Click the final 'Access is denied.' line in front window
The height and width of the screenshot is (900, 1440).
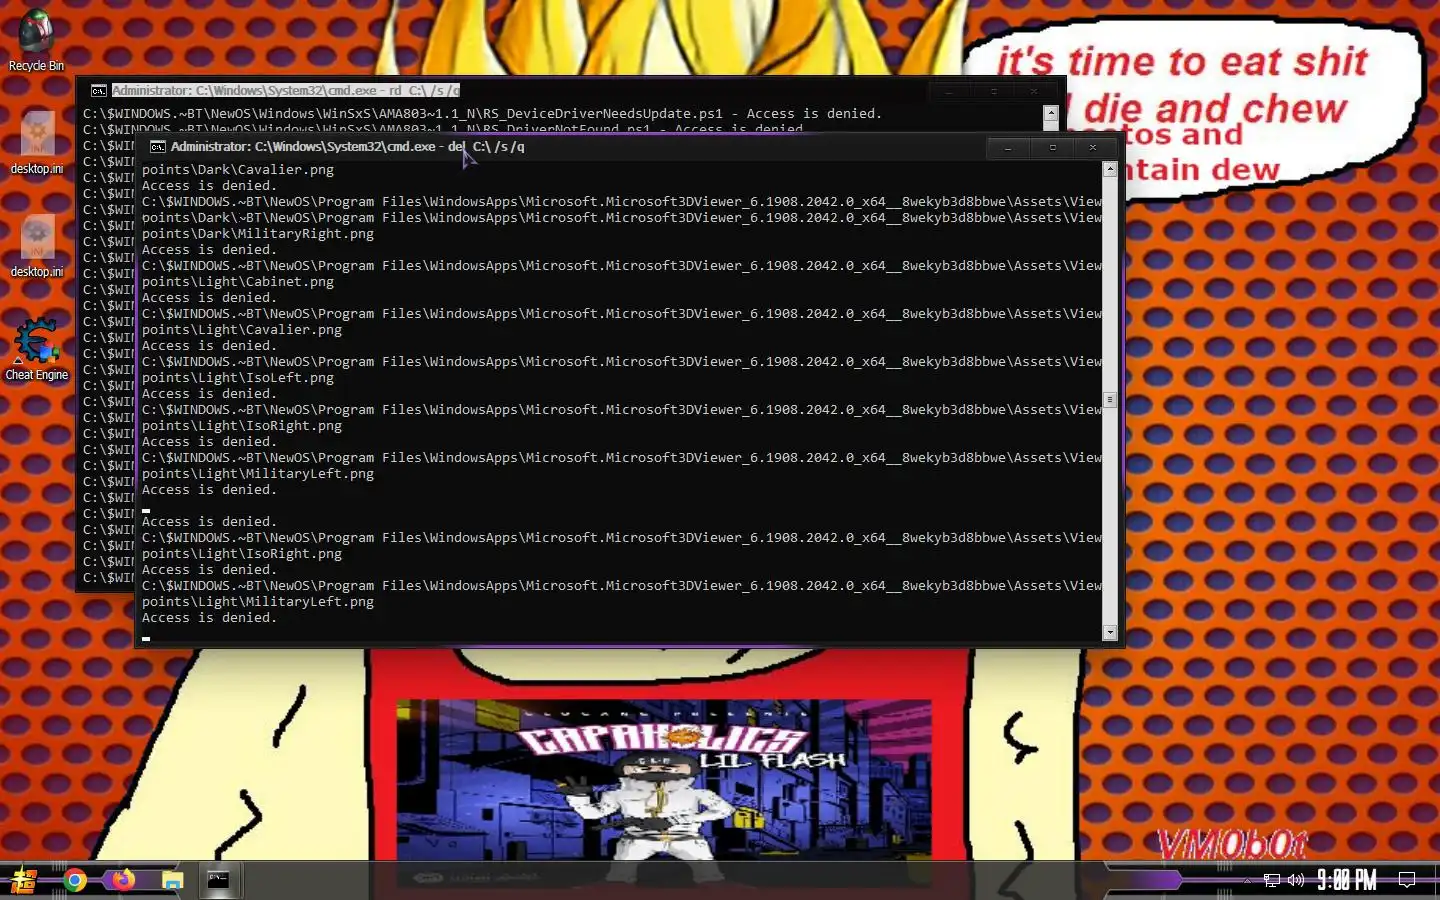pos(209,618)
